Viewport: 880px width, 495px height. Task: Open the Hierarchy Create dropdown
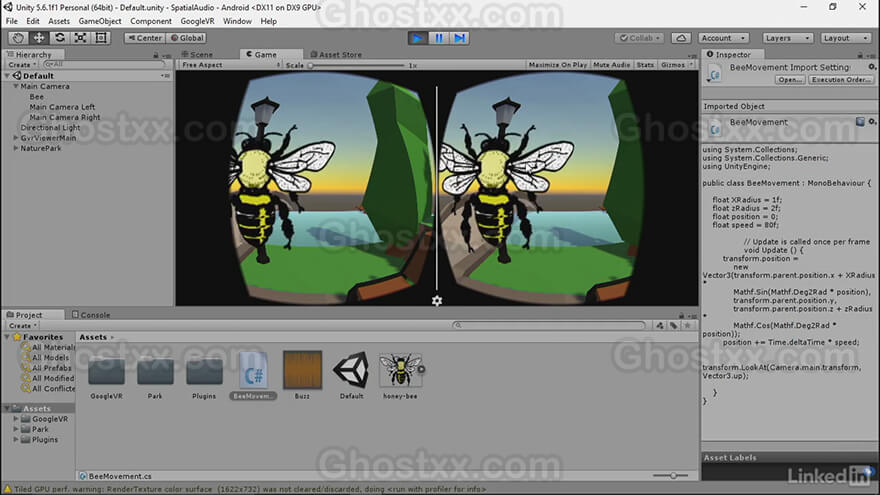(x=22, y=65)
